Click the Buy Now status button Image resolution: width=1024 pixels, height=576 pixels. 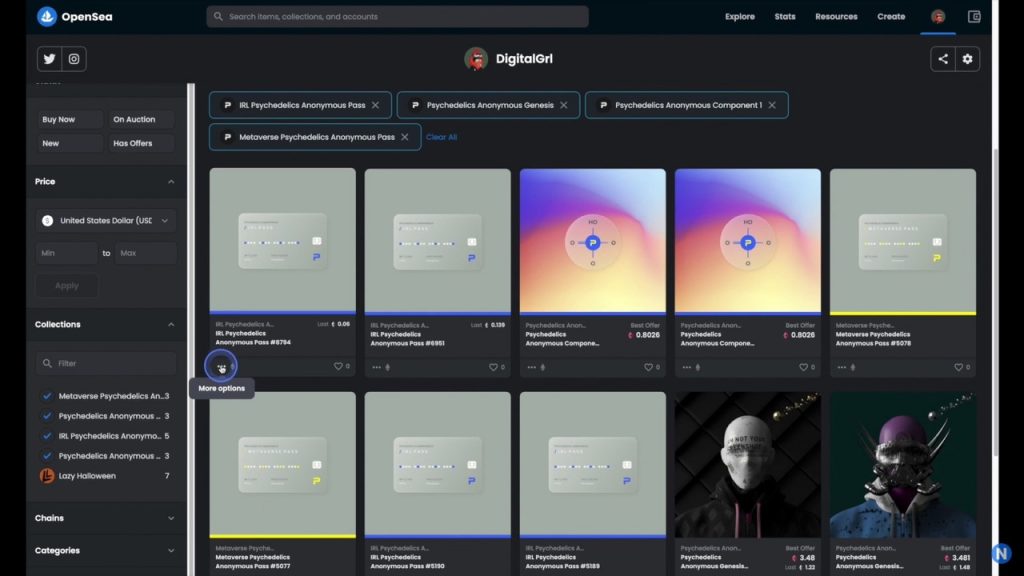pos(69,119)
